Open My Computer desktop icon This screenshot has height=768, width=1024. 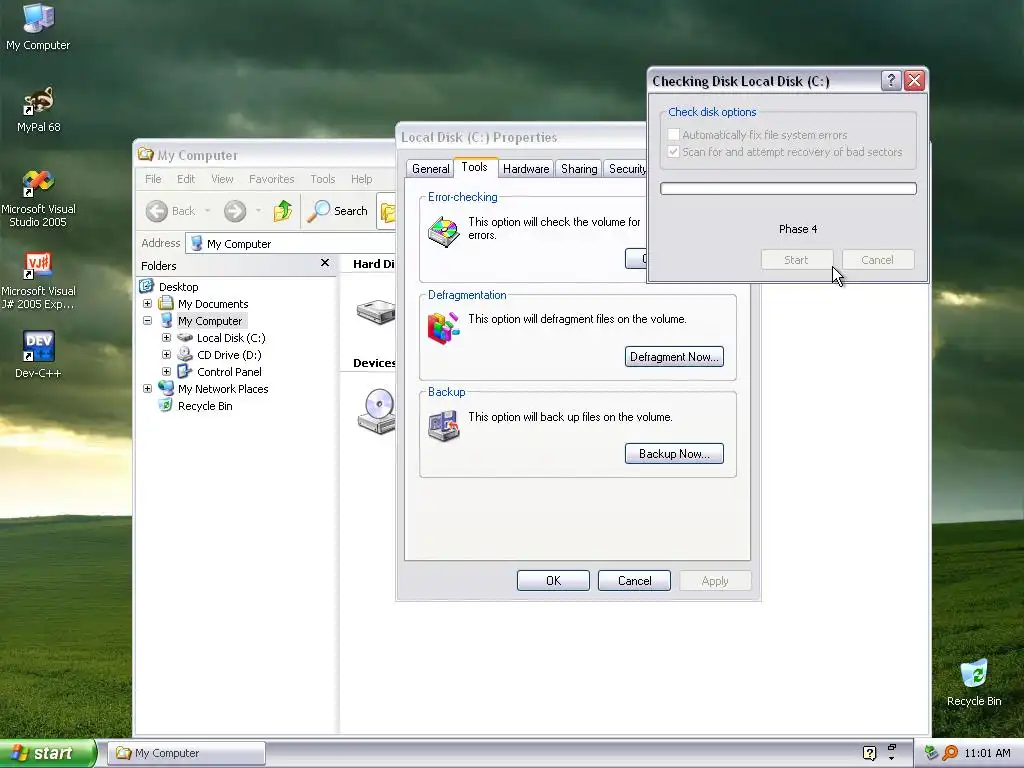click(38, 27)
